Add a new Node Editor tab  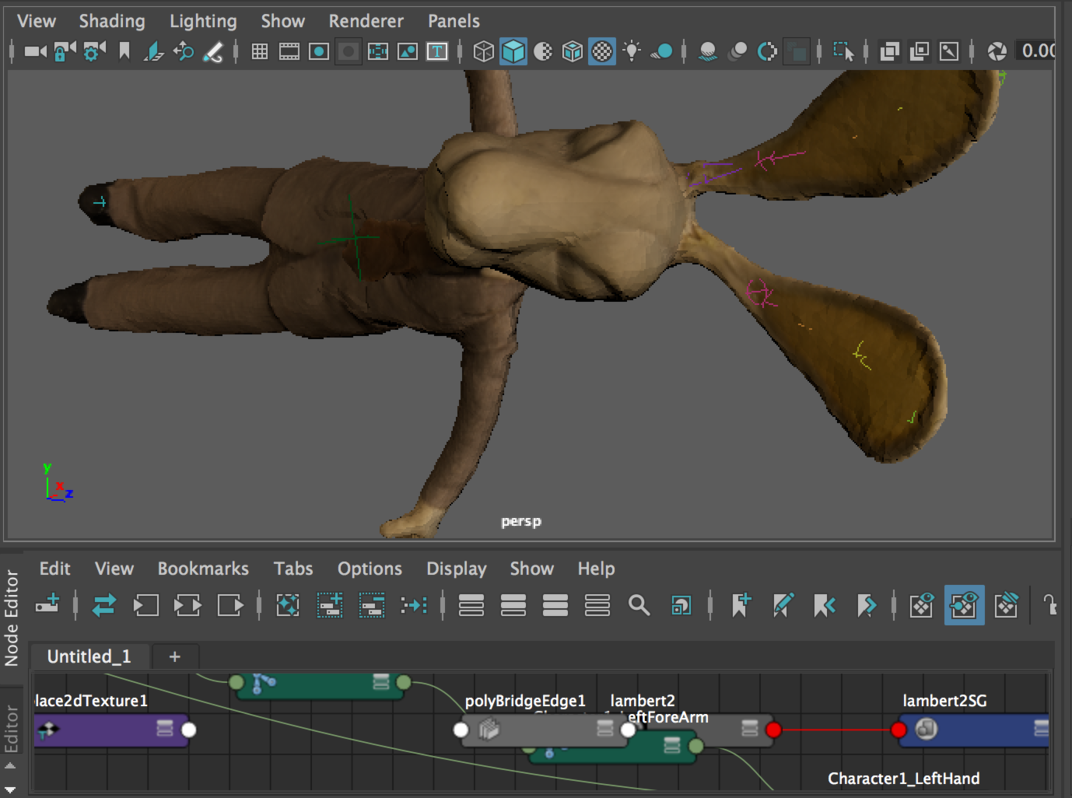(x=174, y=656)
